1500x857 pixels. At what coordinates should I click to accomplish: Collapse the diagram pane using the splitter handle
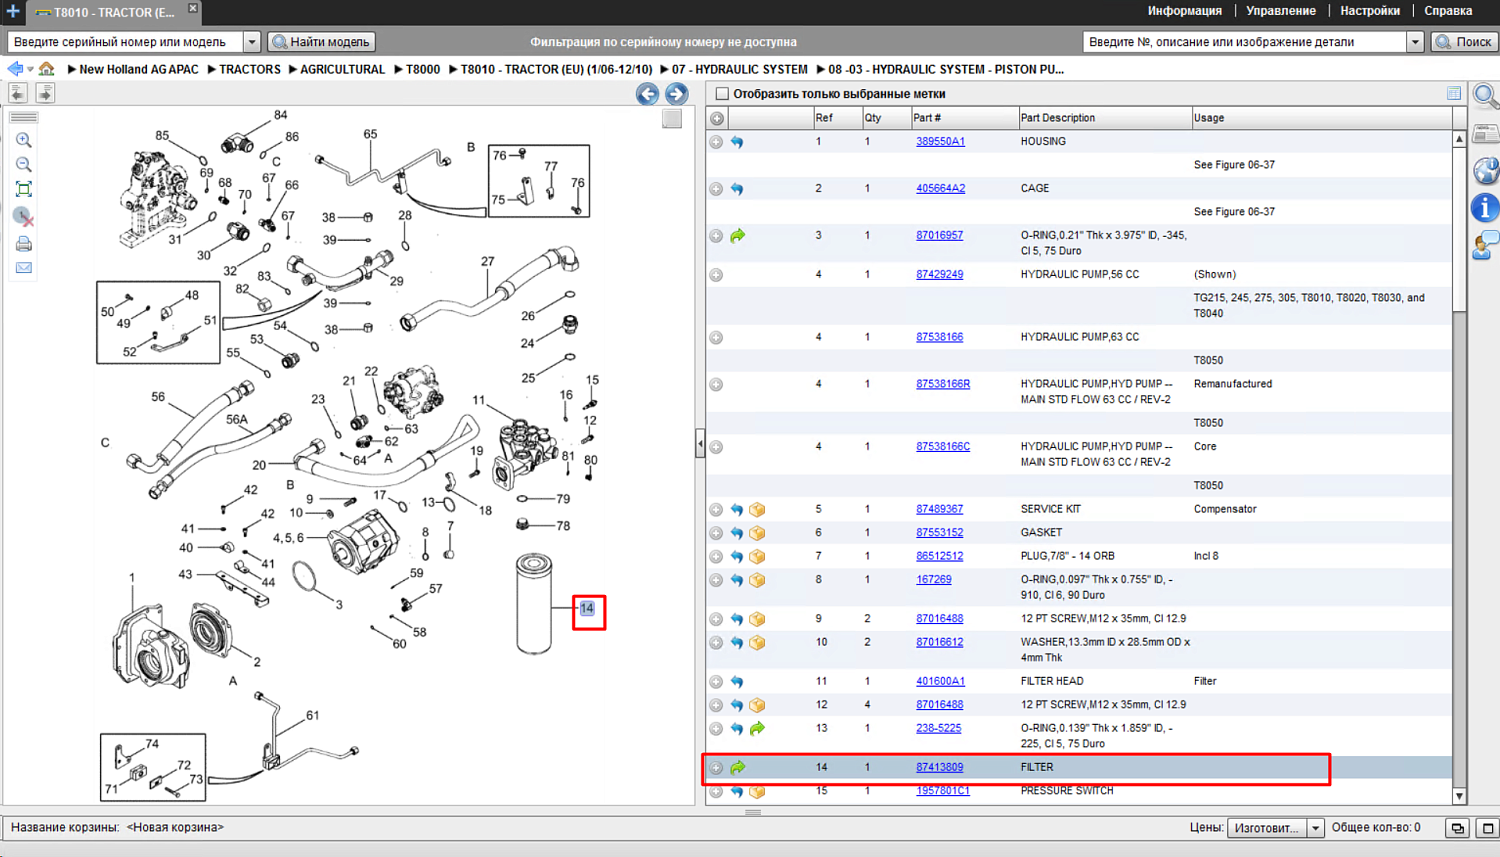(x=700, y=443)
